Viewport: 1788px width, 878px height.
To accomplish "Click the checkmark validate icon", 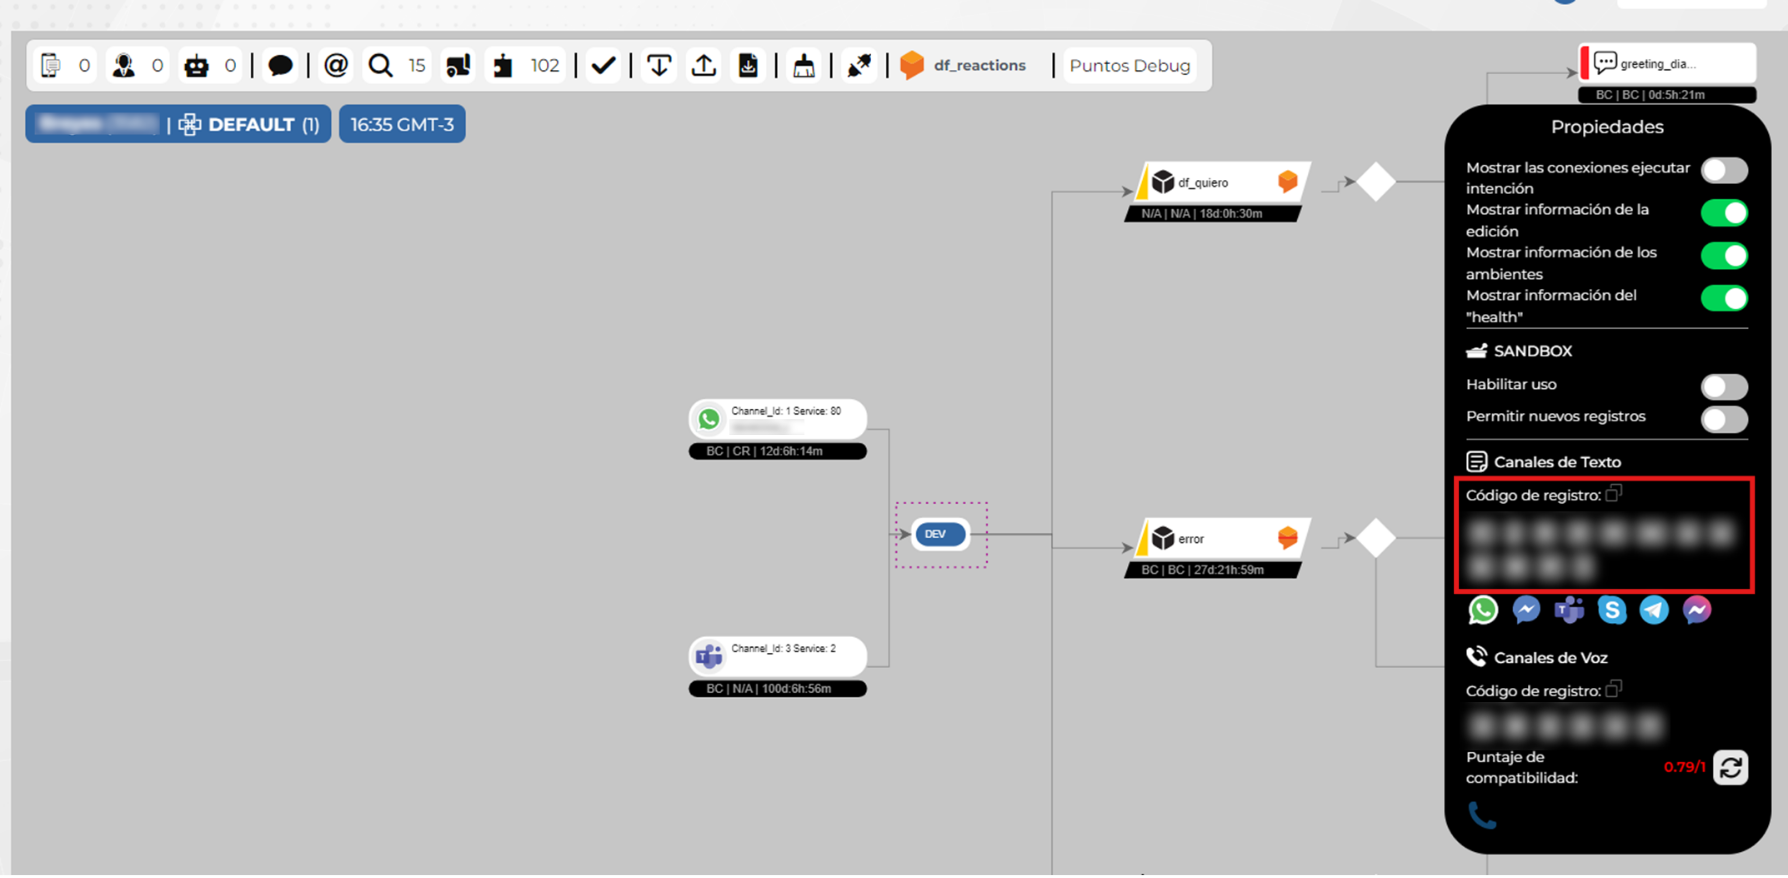I will tap(604, 66).
